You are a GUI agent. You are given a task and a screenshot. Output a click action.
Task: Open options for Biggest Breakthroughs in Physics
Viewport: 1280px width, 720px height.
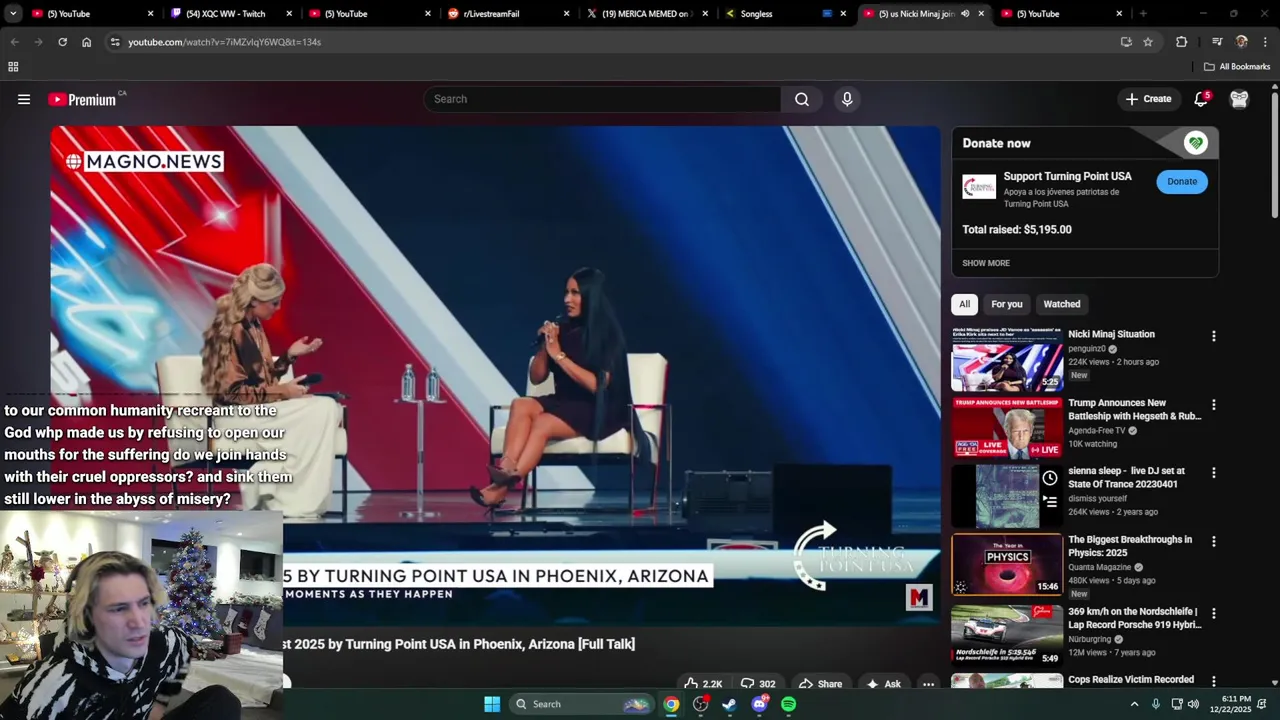point(1213,542)
